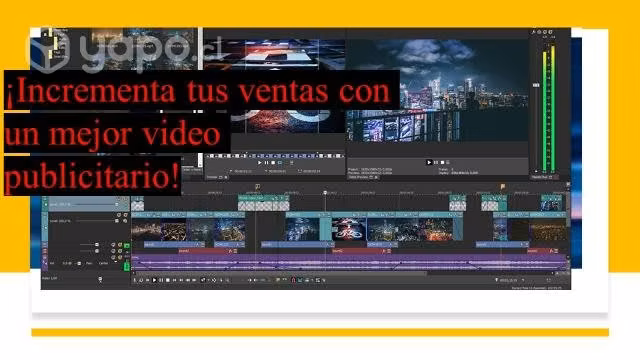Screen dimensions: 640x360
Task: Click the yapo.cl watermark logo
Action: click(121, 51)
